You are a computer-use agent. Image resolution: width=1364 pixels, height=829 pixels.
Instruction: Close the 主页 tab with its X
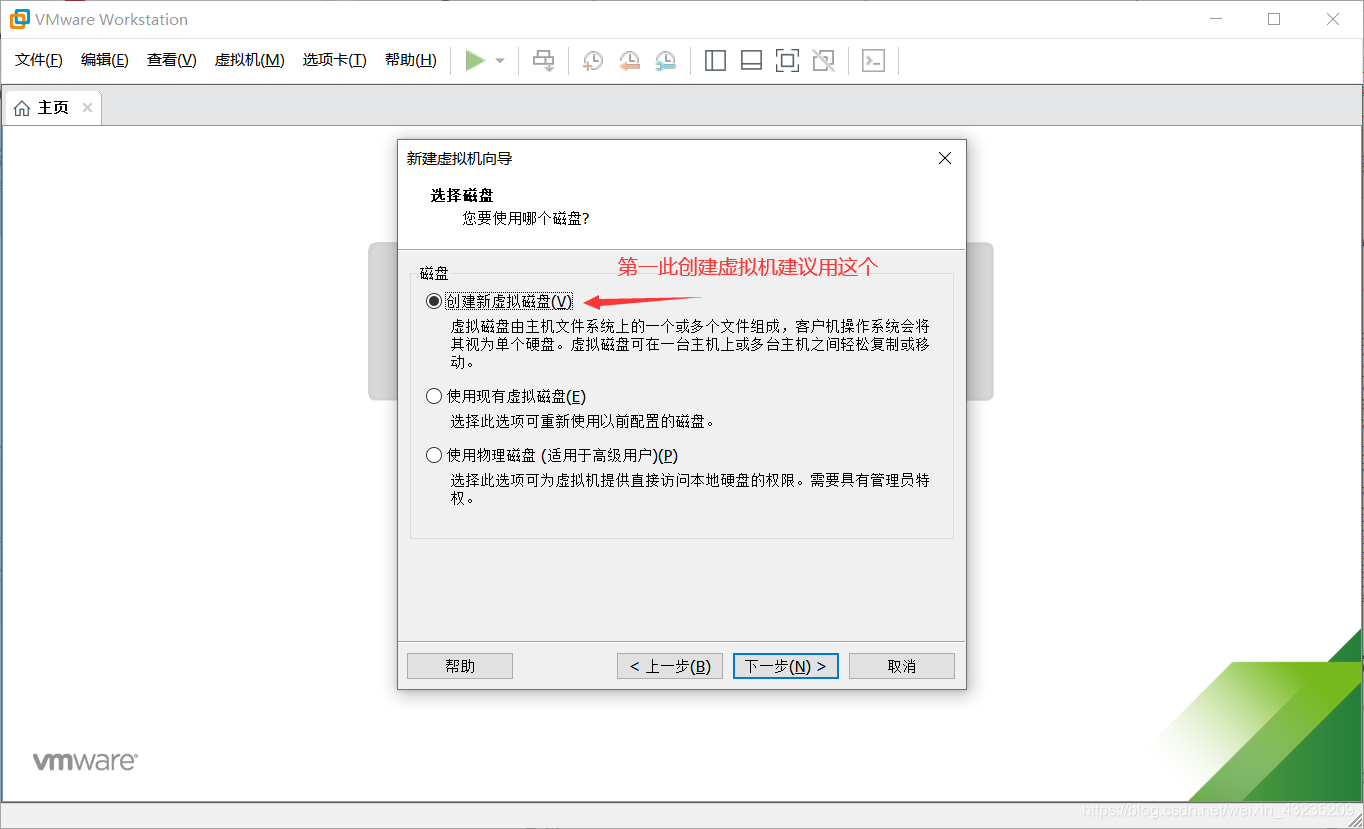(x=87, y=108)
